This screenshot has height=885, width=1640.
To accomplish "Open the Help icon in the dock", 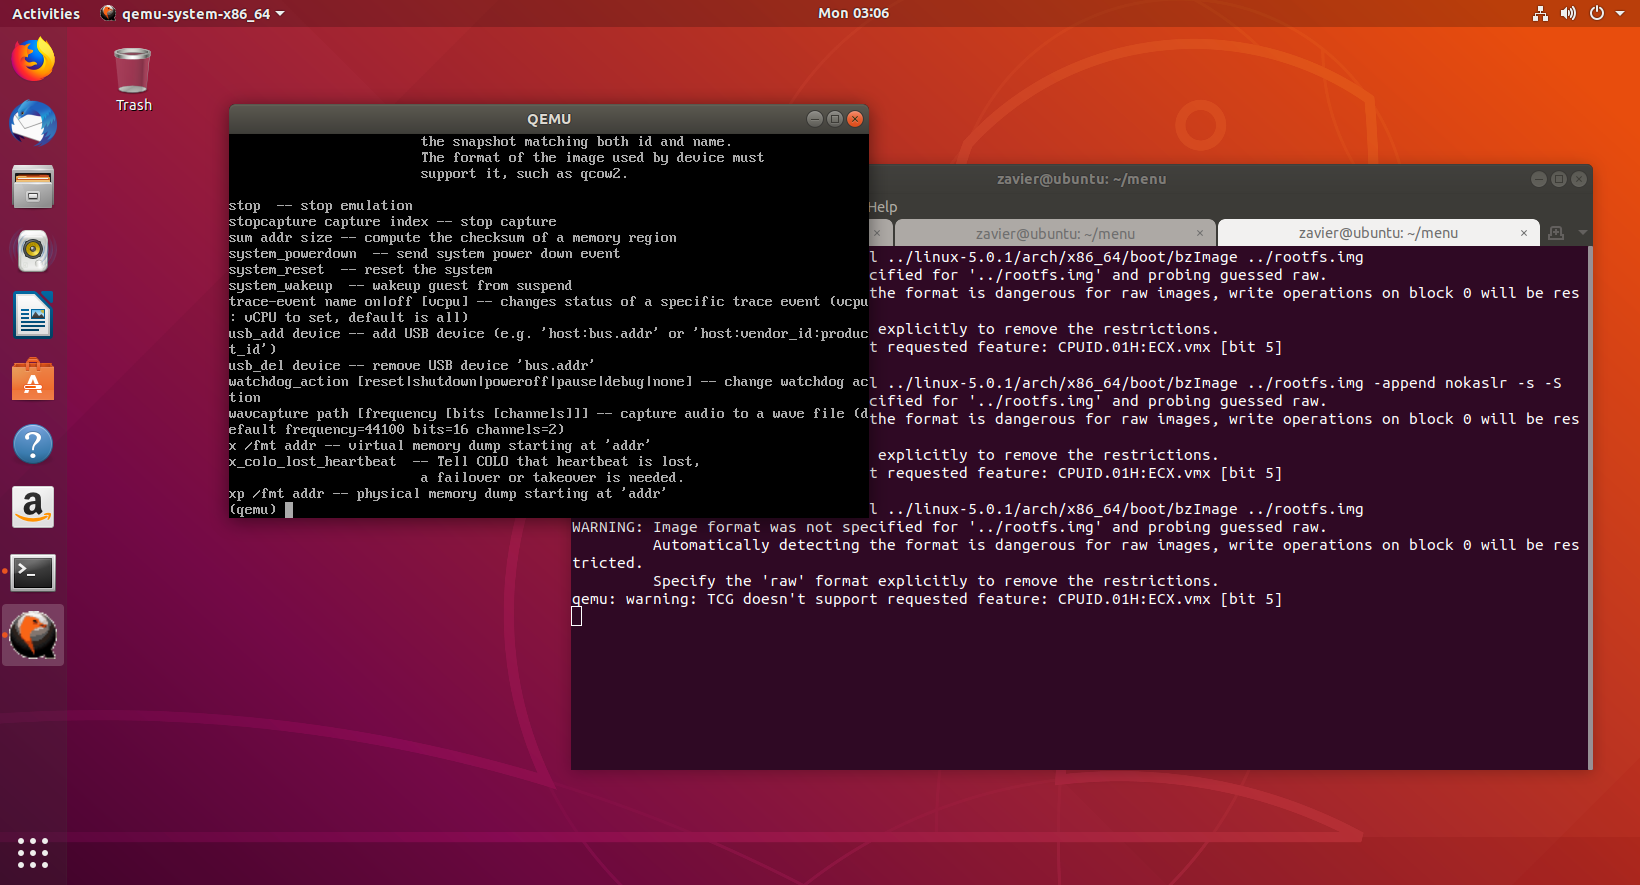I will pyautogui.click(x=33, y=444).
